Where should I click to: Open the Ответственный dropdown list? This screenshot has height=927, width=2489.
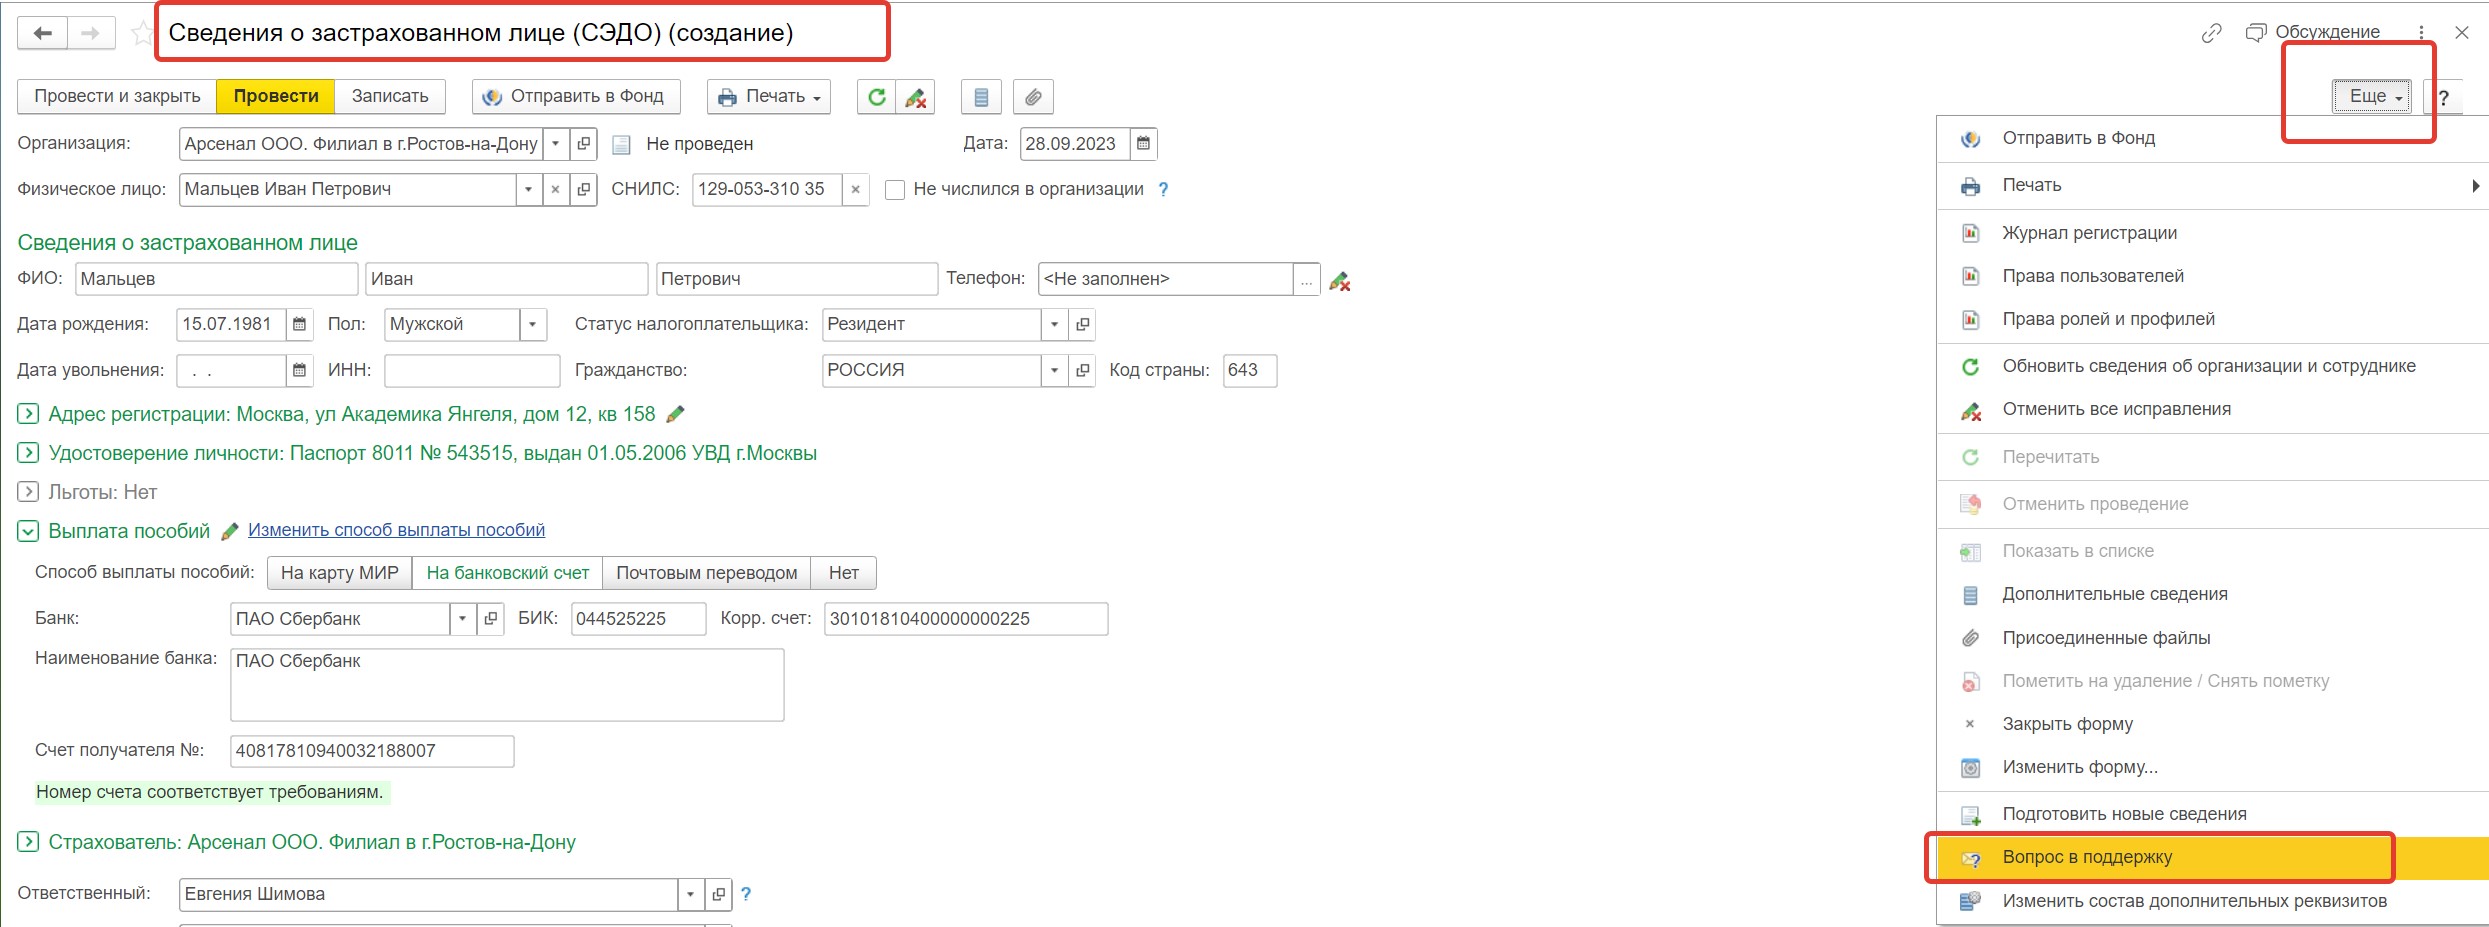690,894
